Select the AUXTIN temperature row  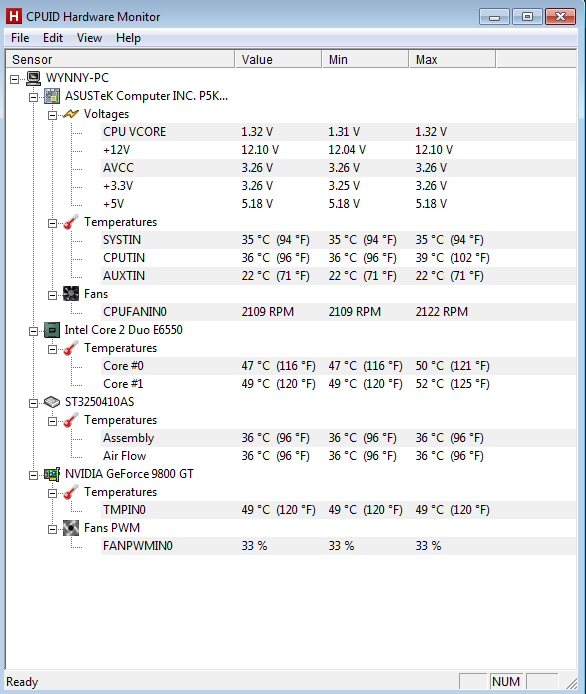click(339, 276)
